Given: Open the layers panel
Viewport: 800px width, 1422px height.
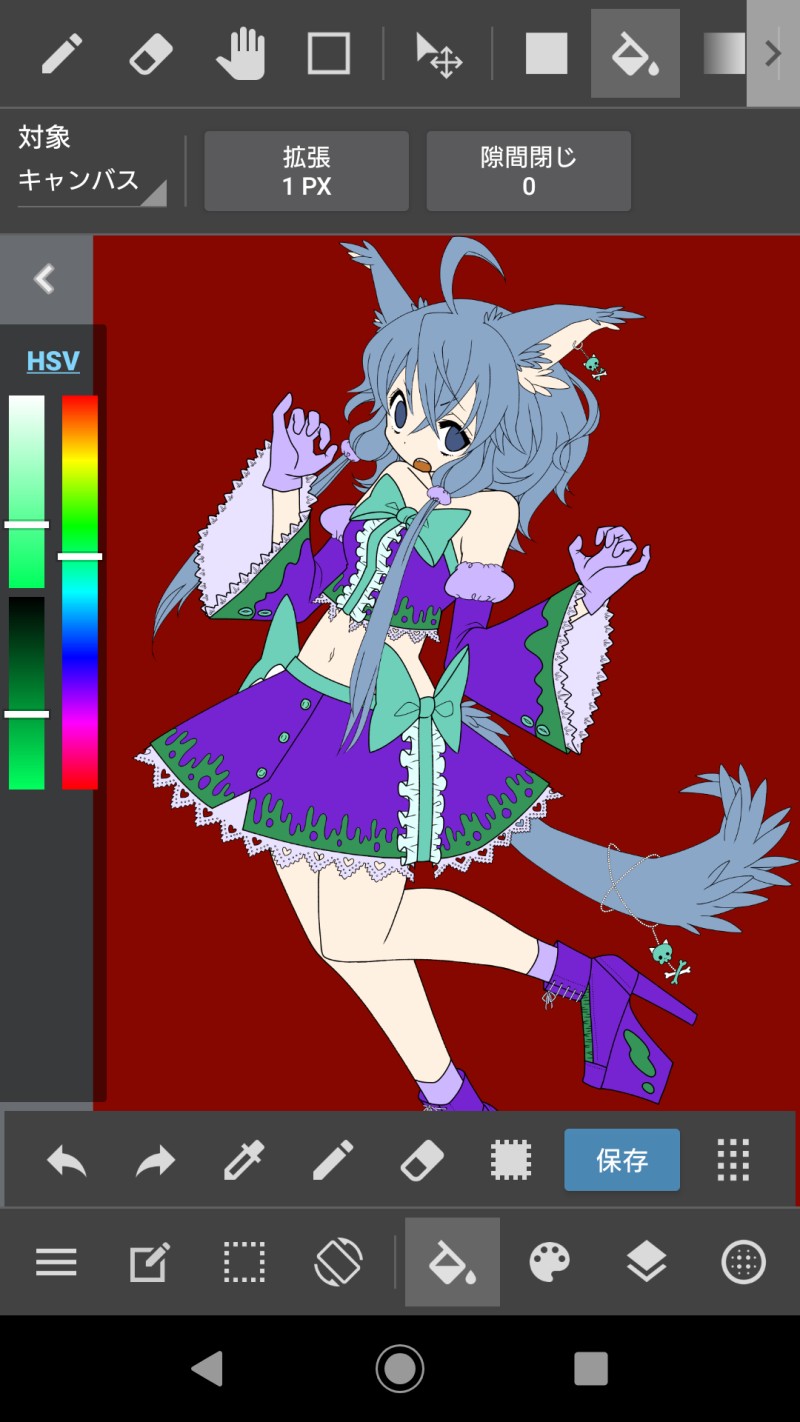Looking at the screenshot, I should tap(647, 1262).
